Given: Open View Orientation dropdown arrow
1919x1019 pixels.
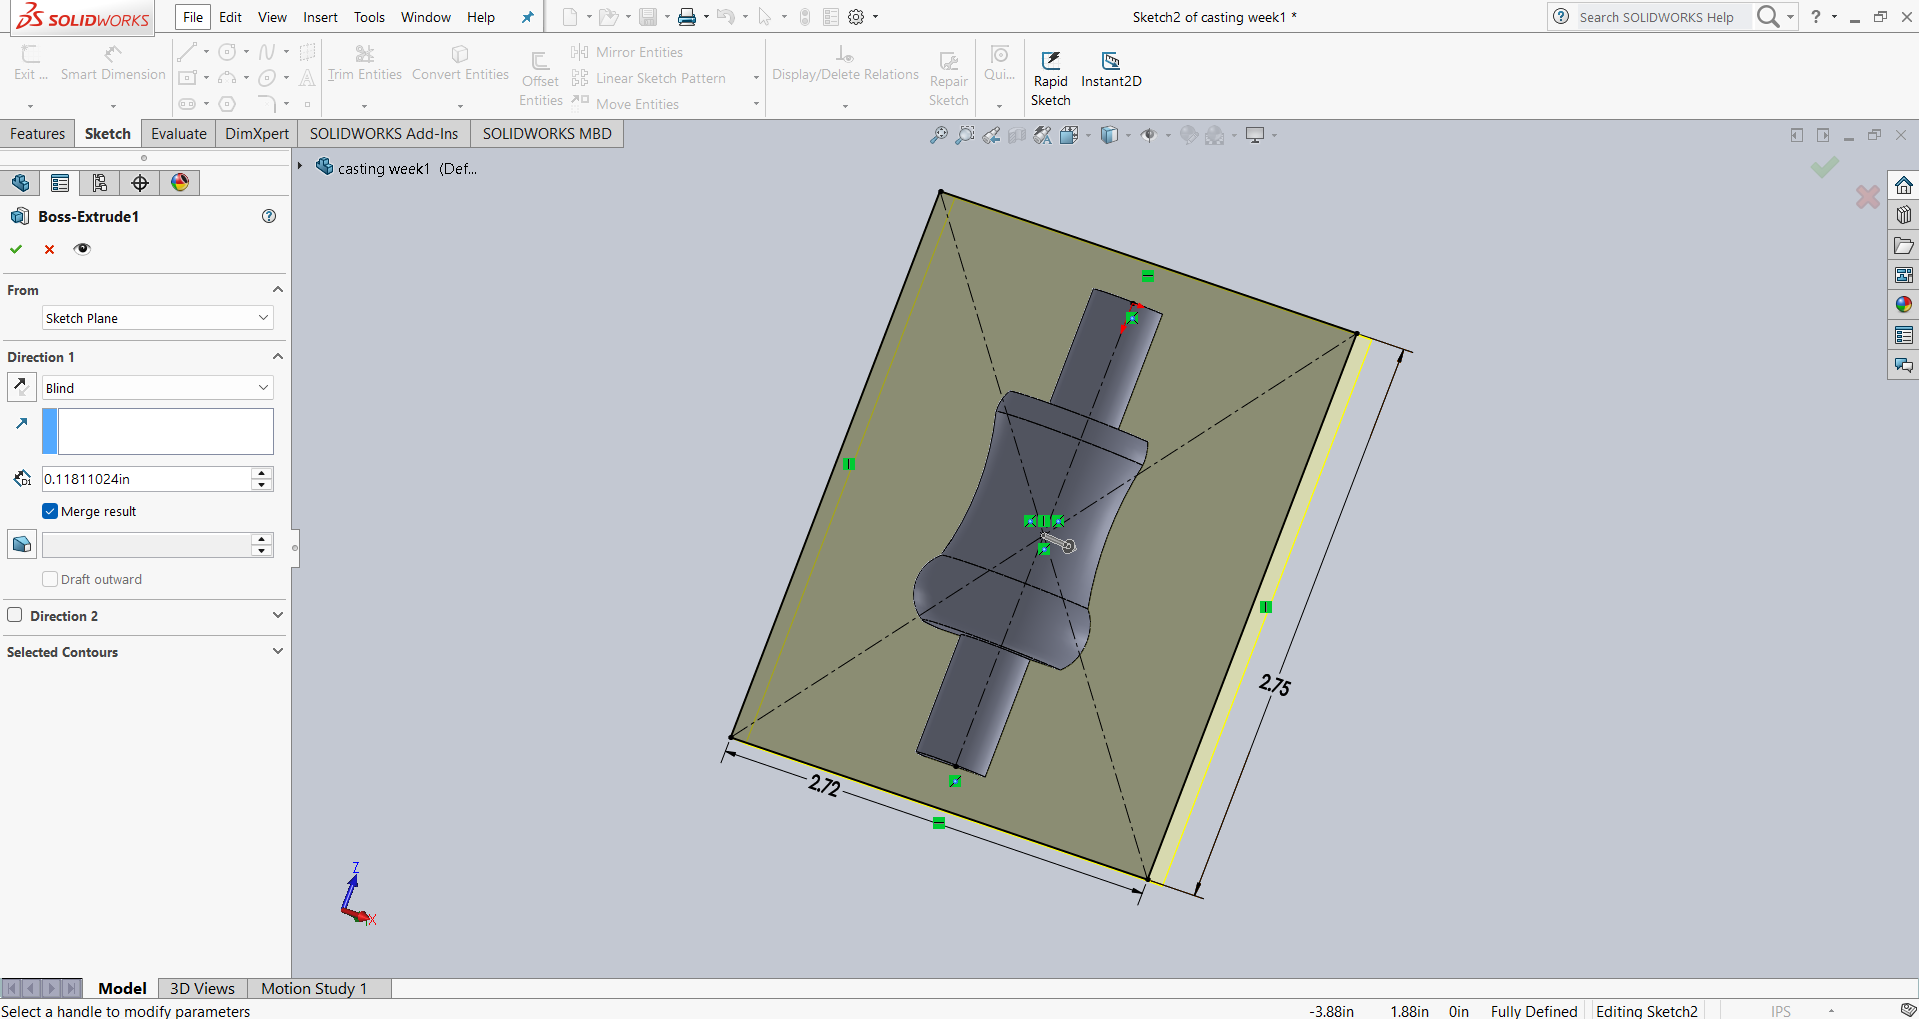Looking at the screenshot, I should point(1087,135).
